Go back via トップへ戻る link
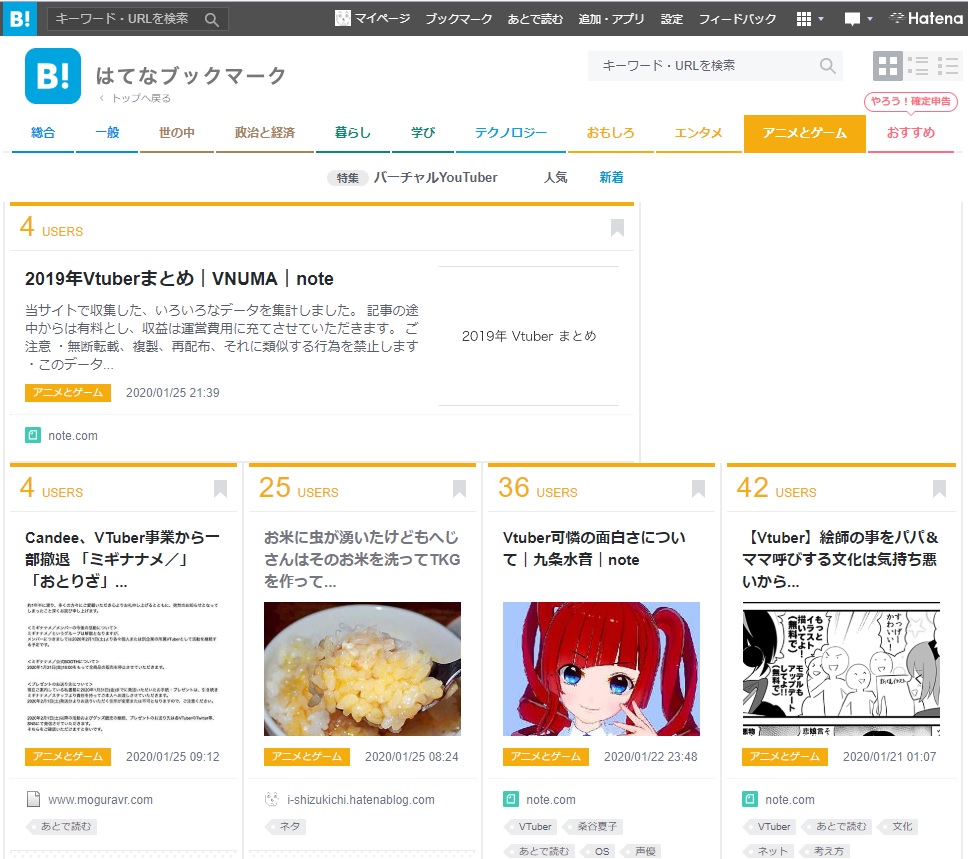 [136, 98]
